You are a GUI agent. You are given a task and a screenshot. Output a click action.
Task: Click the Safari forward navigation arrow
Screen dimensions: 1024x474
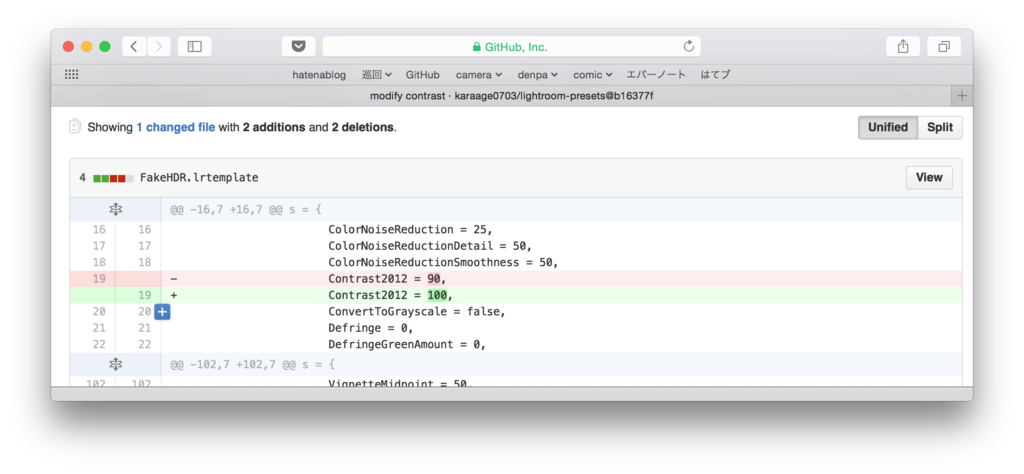(x=159, y=46)
